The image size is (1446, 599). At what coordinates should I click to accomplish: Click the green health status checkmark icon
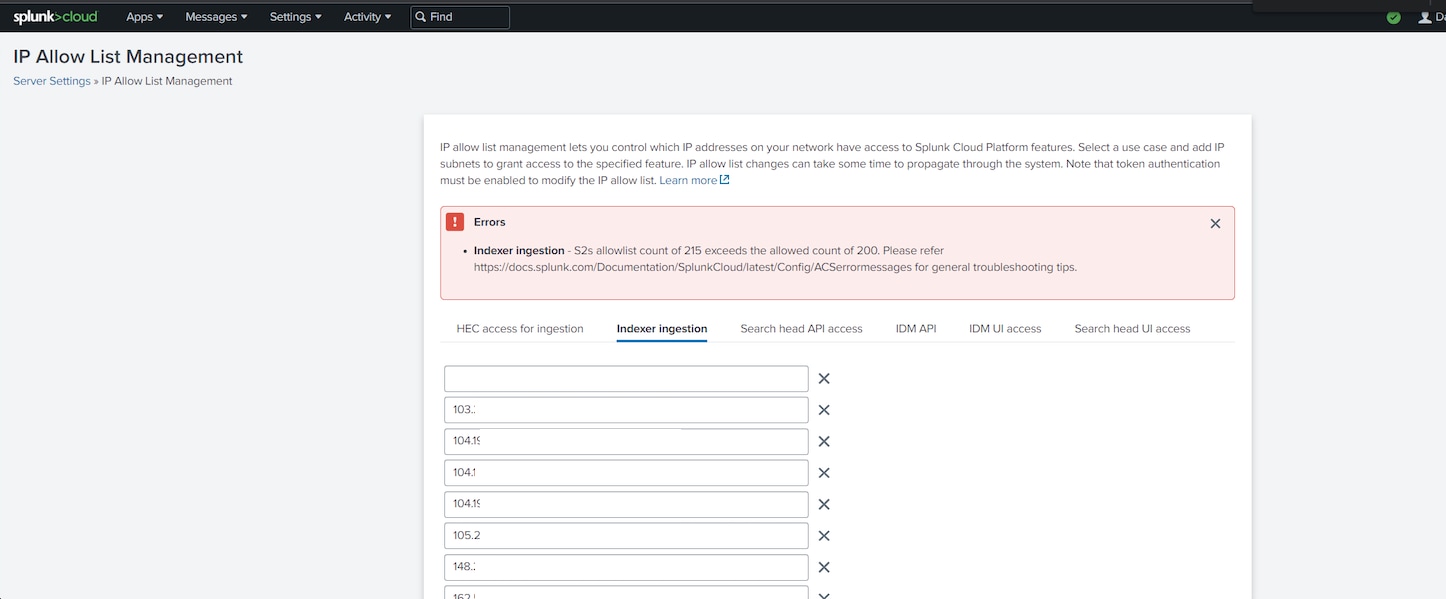tap(1394, 17)
